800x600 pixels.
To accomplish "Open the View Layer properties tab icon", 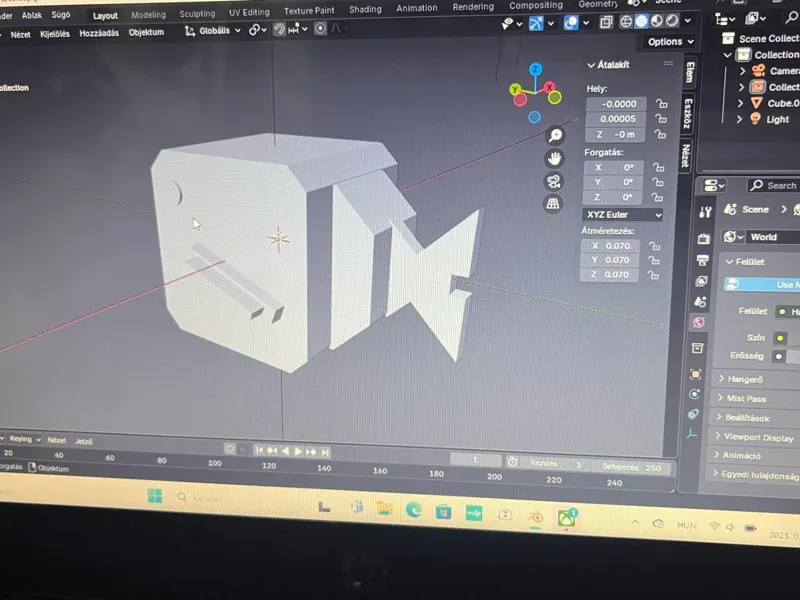I will pyautogui.click(x=701, y=281).
